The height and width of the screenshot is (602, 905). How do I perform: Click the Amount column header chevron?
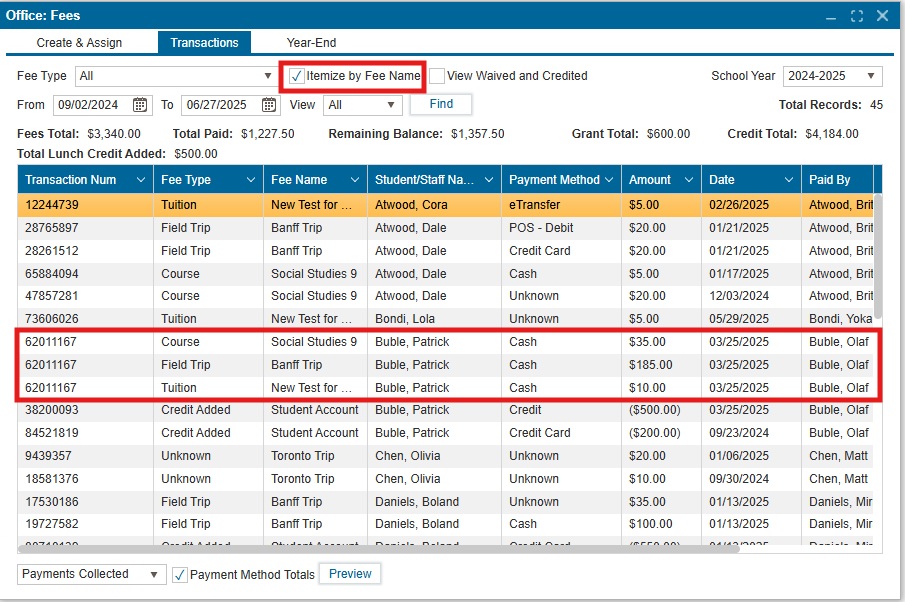(x=688, y=180)
